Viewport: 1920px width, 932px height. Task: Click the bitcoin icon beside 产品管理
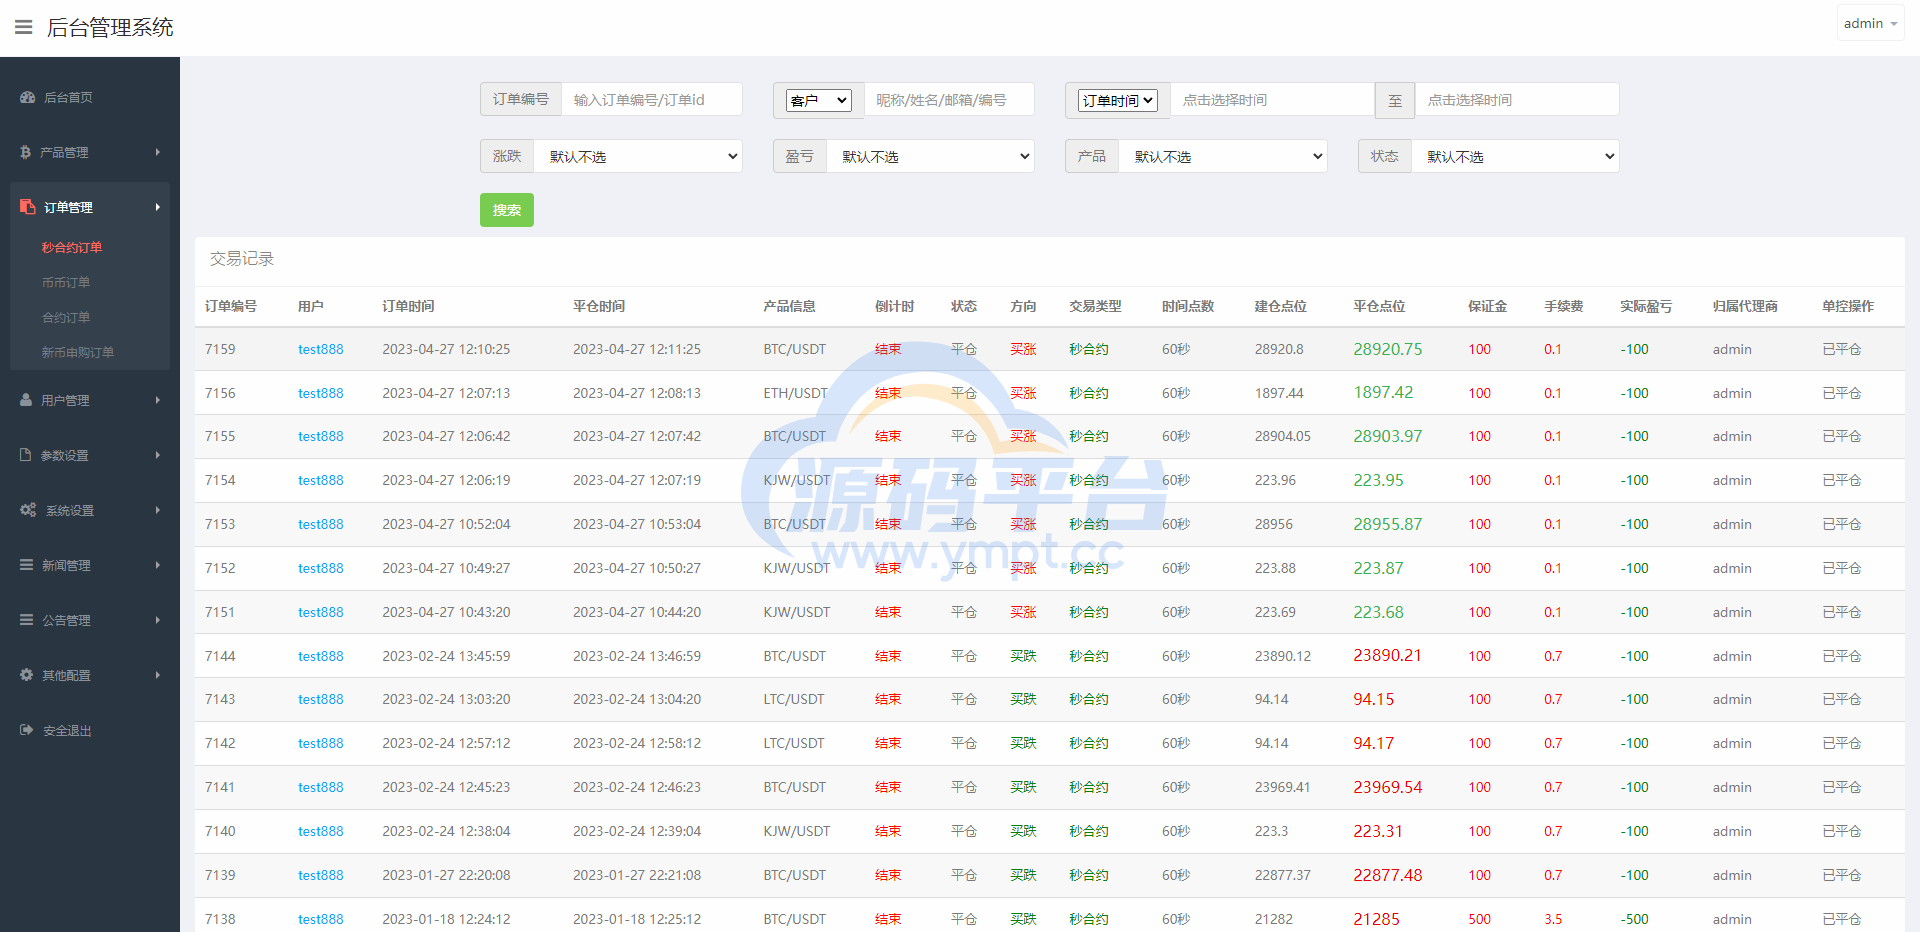[26, 152]
